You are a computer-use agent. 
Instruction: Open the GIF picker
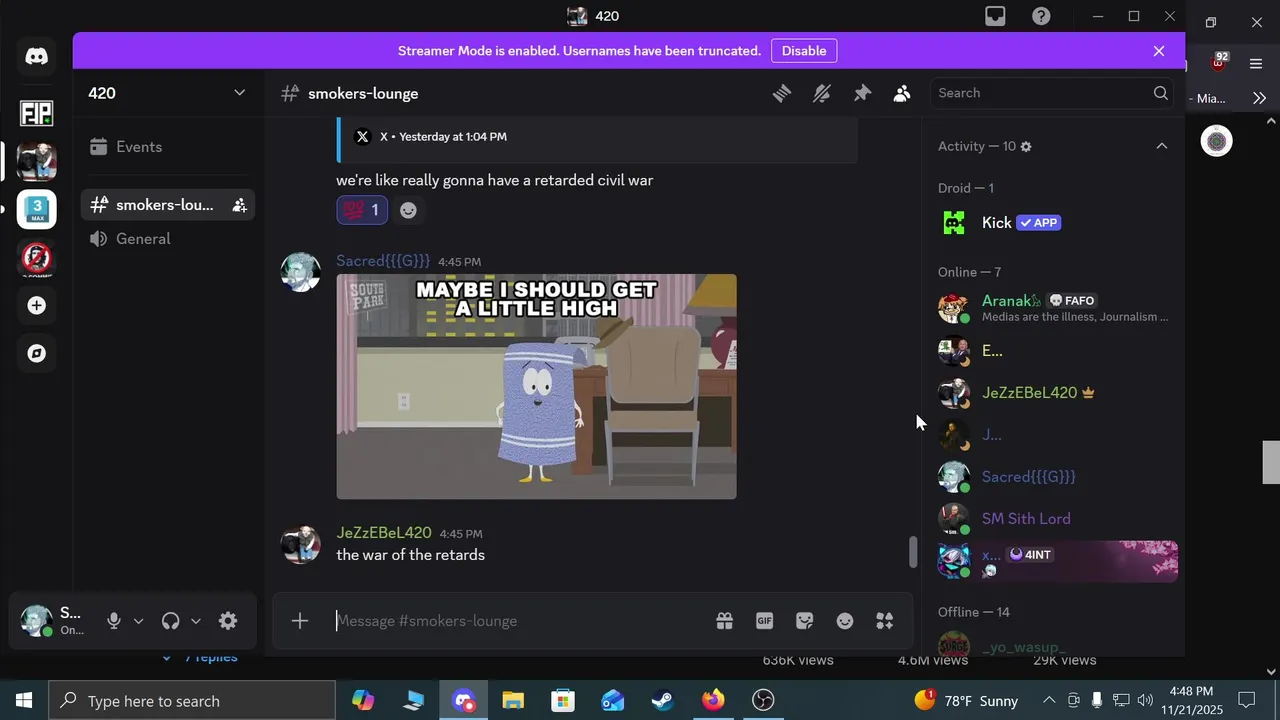pyautogui.click(x=765, y=621)
